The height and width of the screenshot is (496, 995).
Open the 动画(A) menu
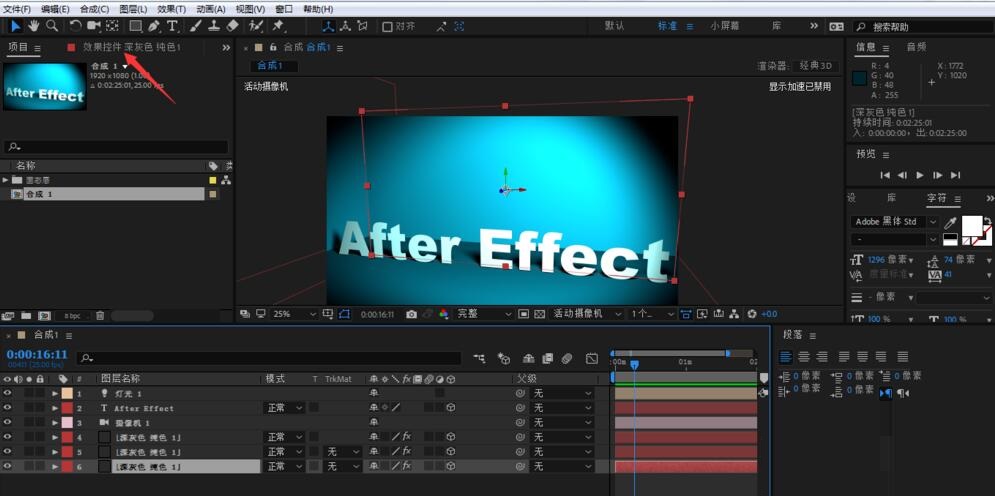pos(211,10)
